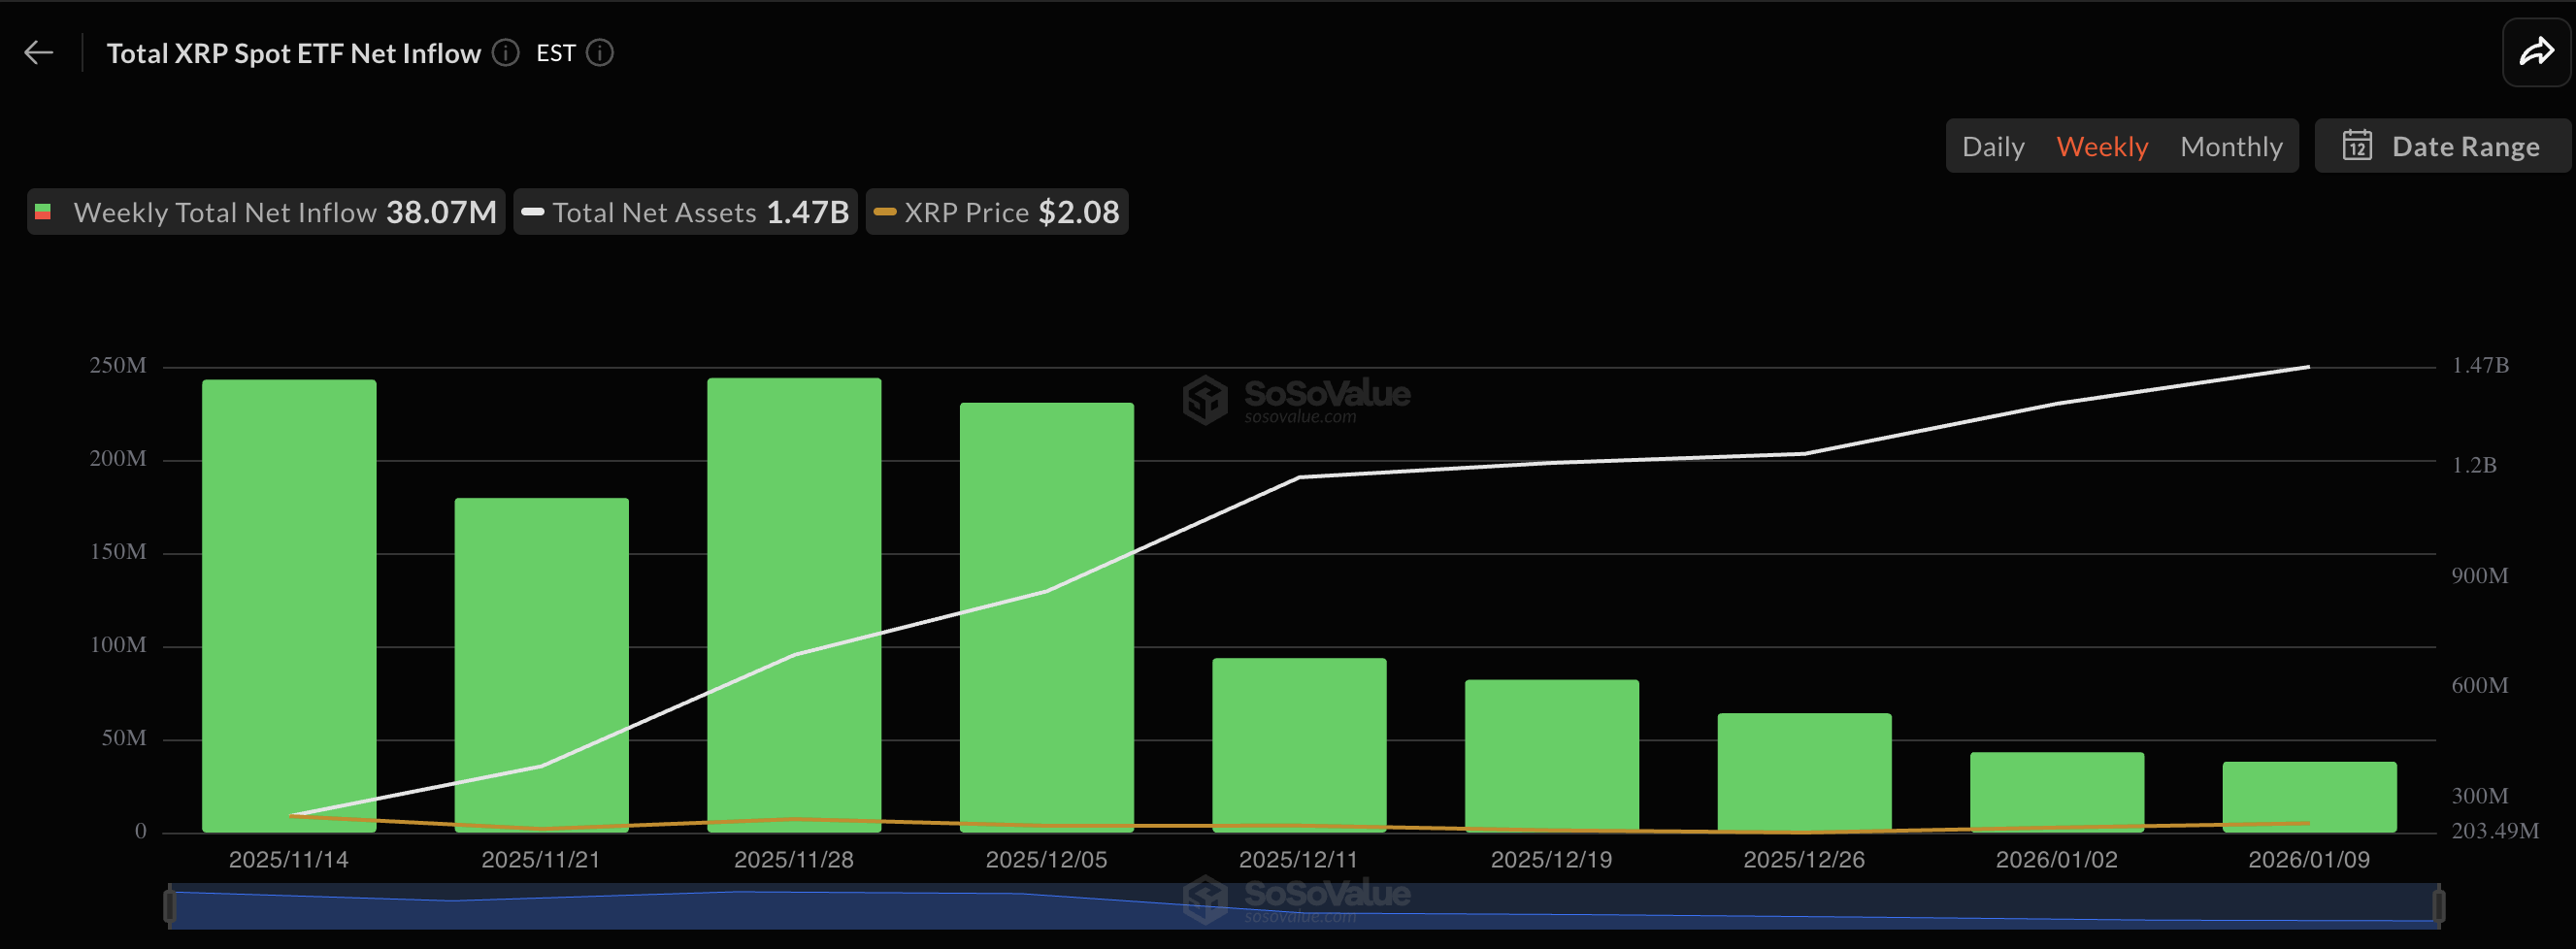Switch to the Daily view

1993,145
